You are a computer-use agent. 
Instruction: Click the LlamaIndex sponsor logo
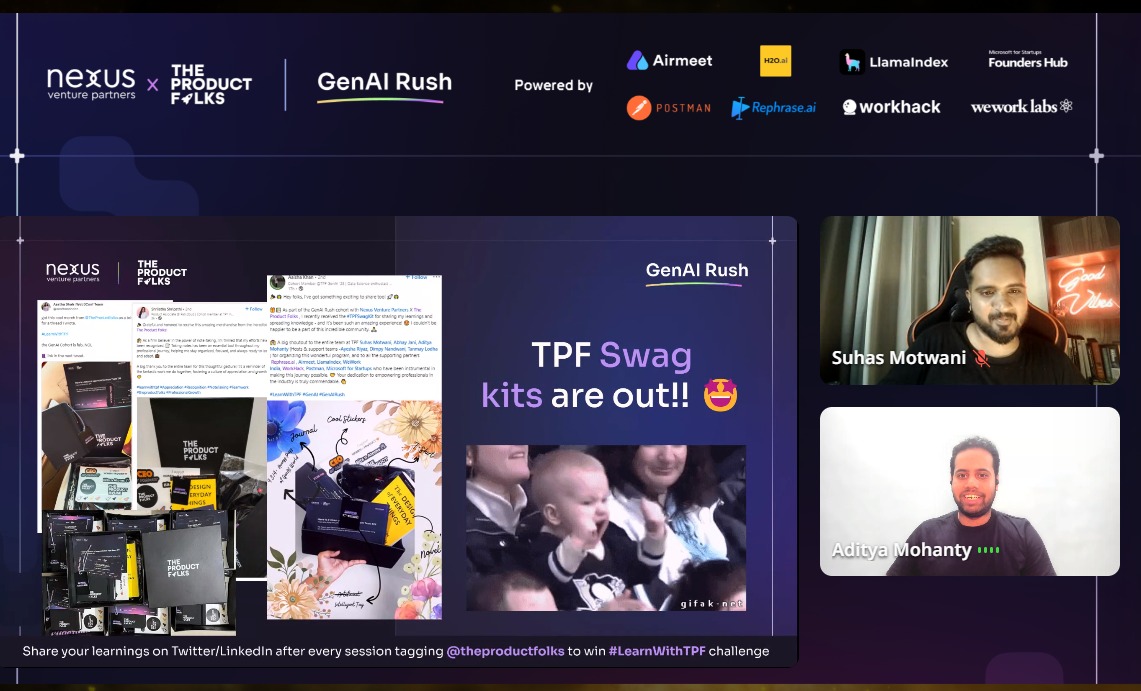pos(894,62)
